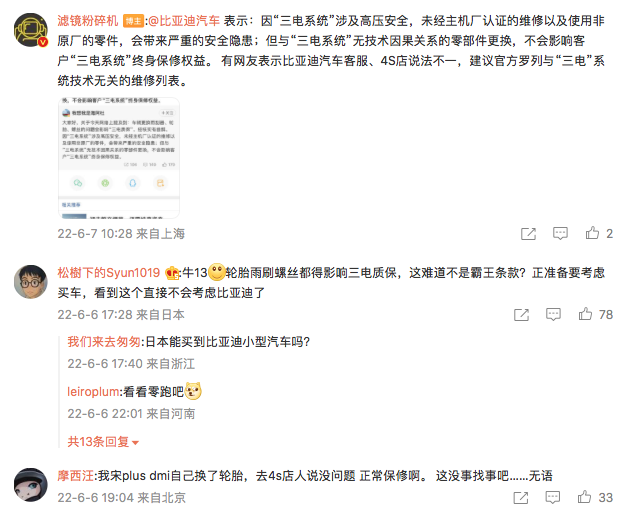Enlarge the attached screenshot thumbnail
This screenshot has height=509, width=626.
[119, 158]
